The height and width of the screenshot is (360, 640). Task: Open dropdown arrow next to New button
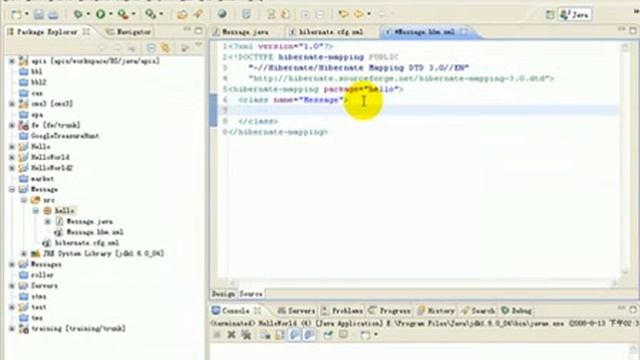pos(27,14)
